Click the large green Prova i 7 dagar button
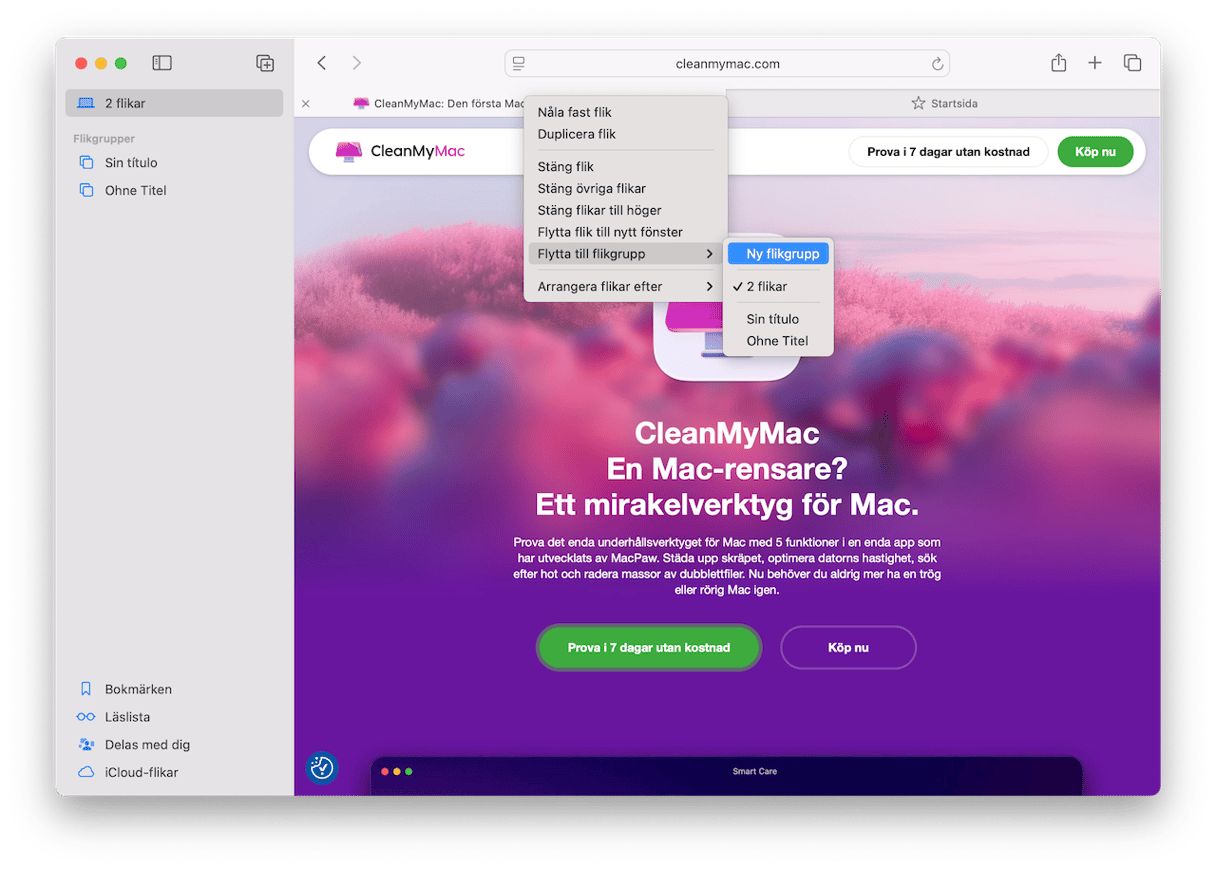This screenshot has width=1216, height=869. coord(649,647)
